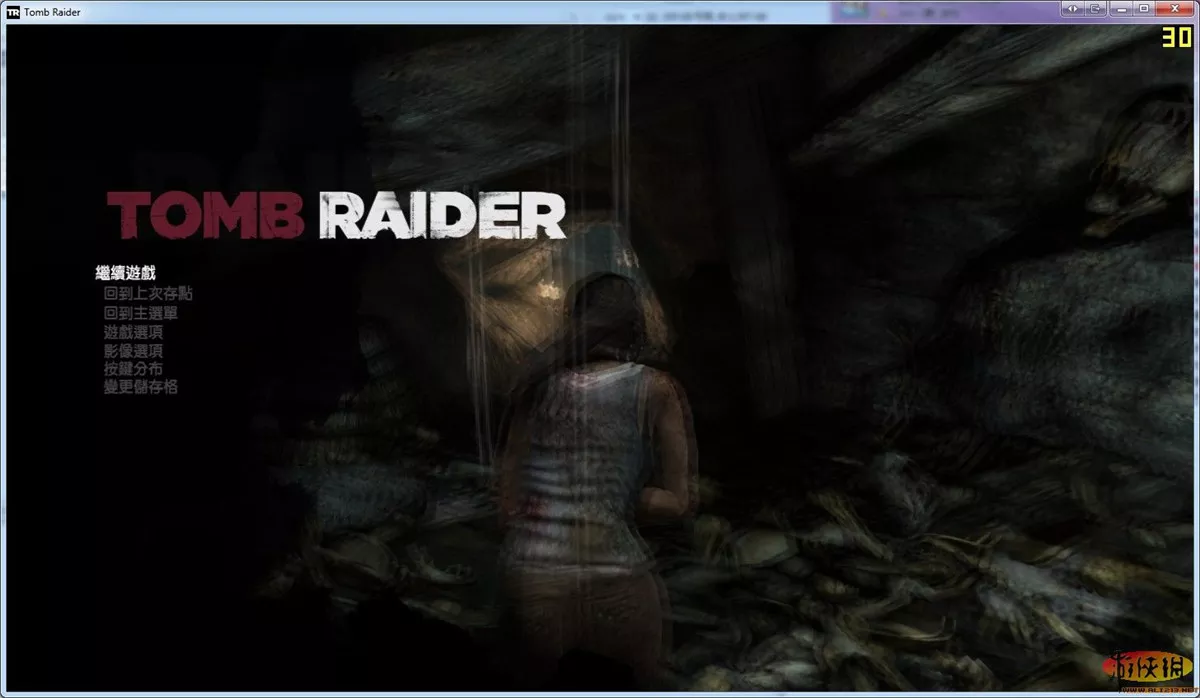Click the exit-arrow icon beside the minimize button
The height and width of the screenshot is (698, 1200).
(x=1097, y=9)
